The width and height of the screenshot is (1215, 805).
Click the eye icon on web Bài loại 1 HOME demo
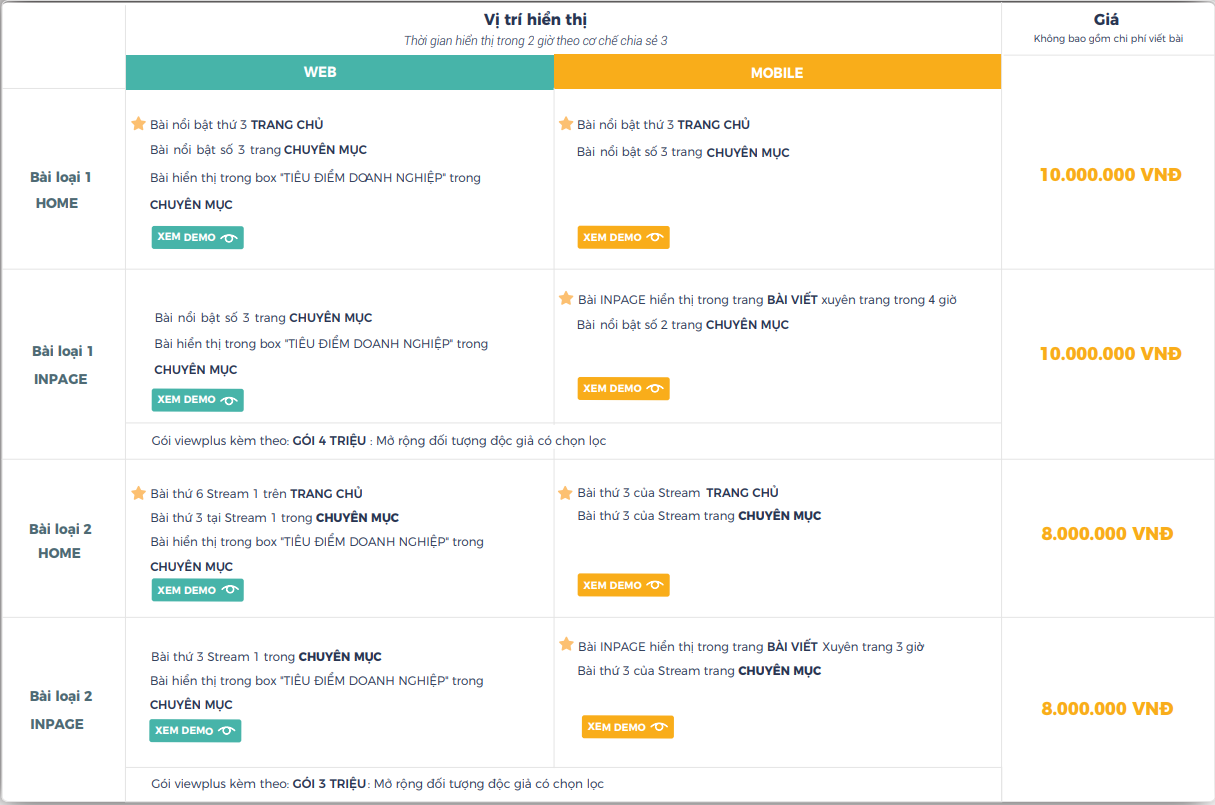[230, 238]
